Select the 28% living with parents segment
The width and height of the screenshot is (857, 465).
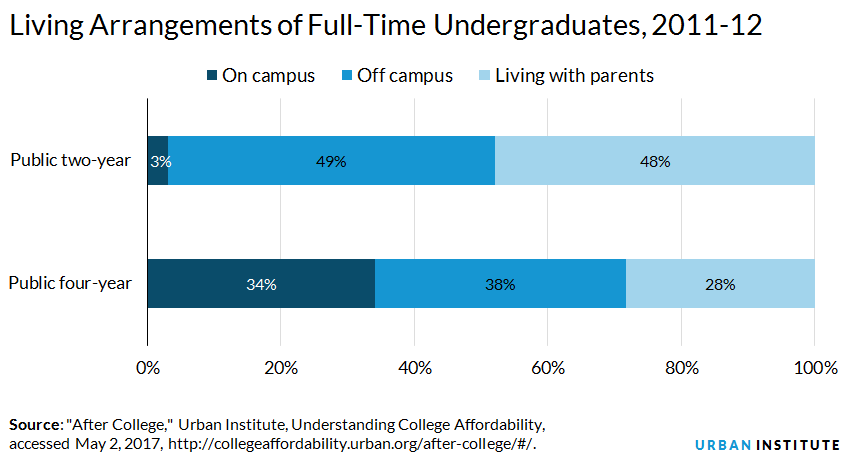720,284
